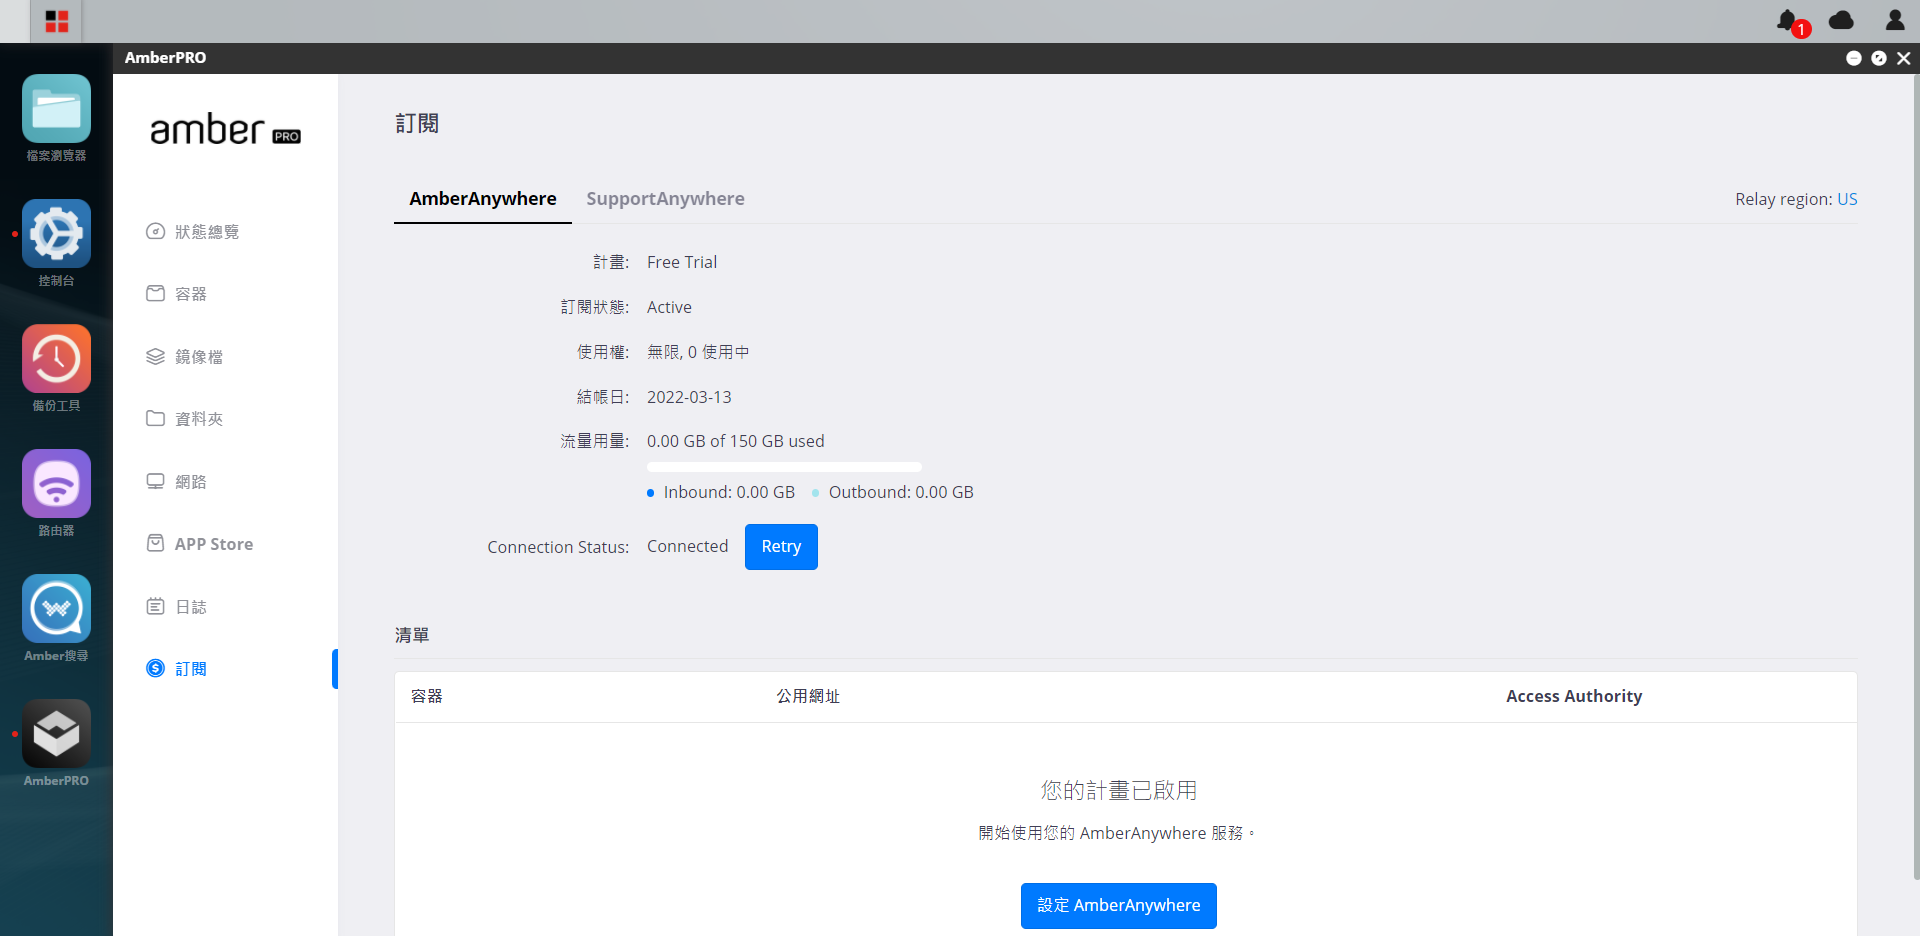Viewport: 1920px width, 936px height.
Task: Change the relay region US link
Action: point(1847,199)
